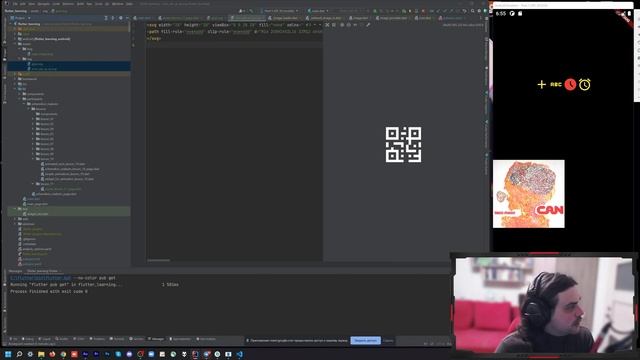The image size is (640, 360).
Task: Open Project panel gear settings
Action: 120,18
